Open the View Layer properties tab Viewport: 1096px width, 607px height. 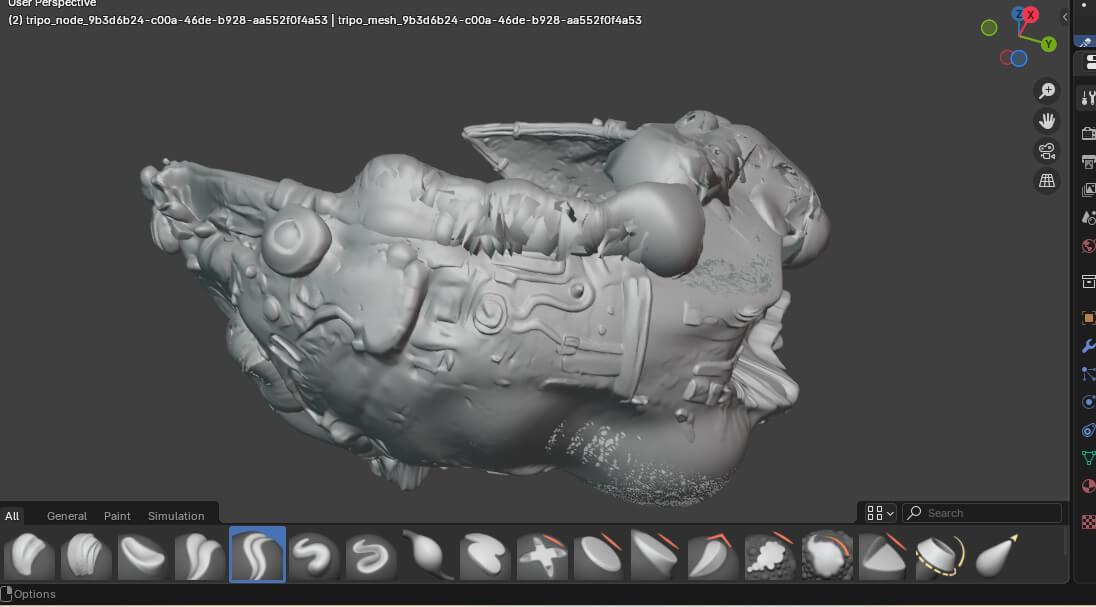tap(1088, 190)
